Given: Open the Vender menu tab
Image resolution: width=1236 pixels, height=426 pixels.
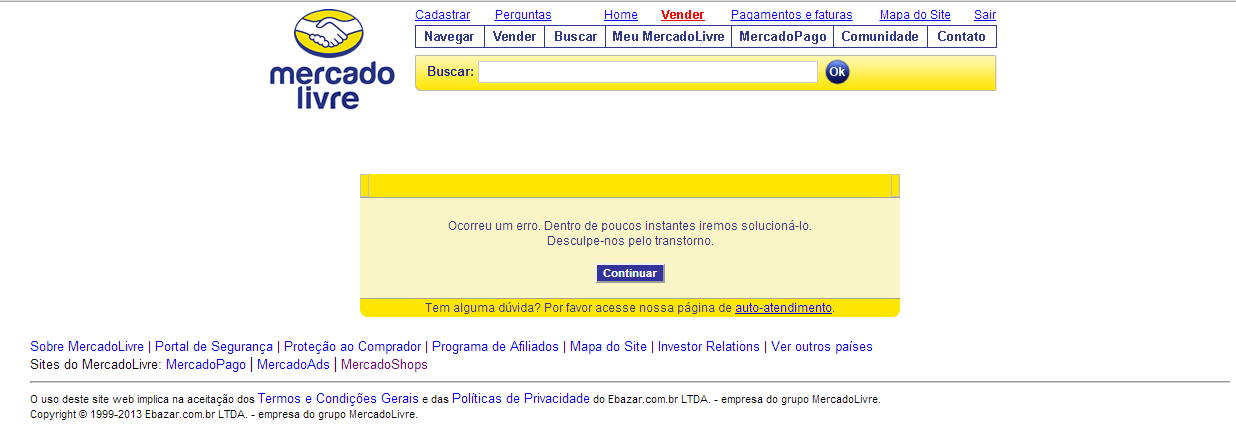Looking at the screenshot, I should click(515, 37).
